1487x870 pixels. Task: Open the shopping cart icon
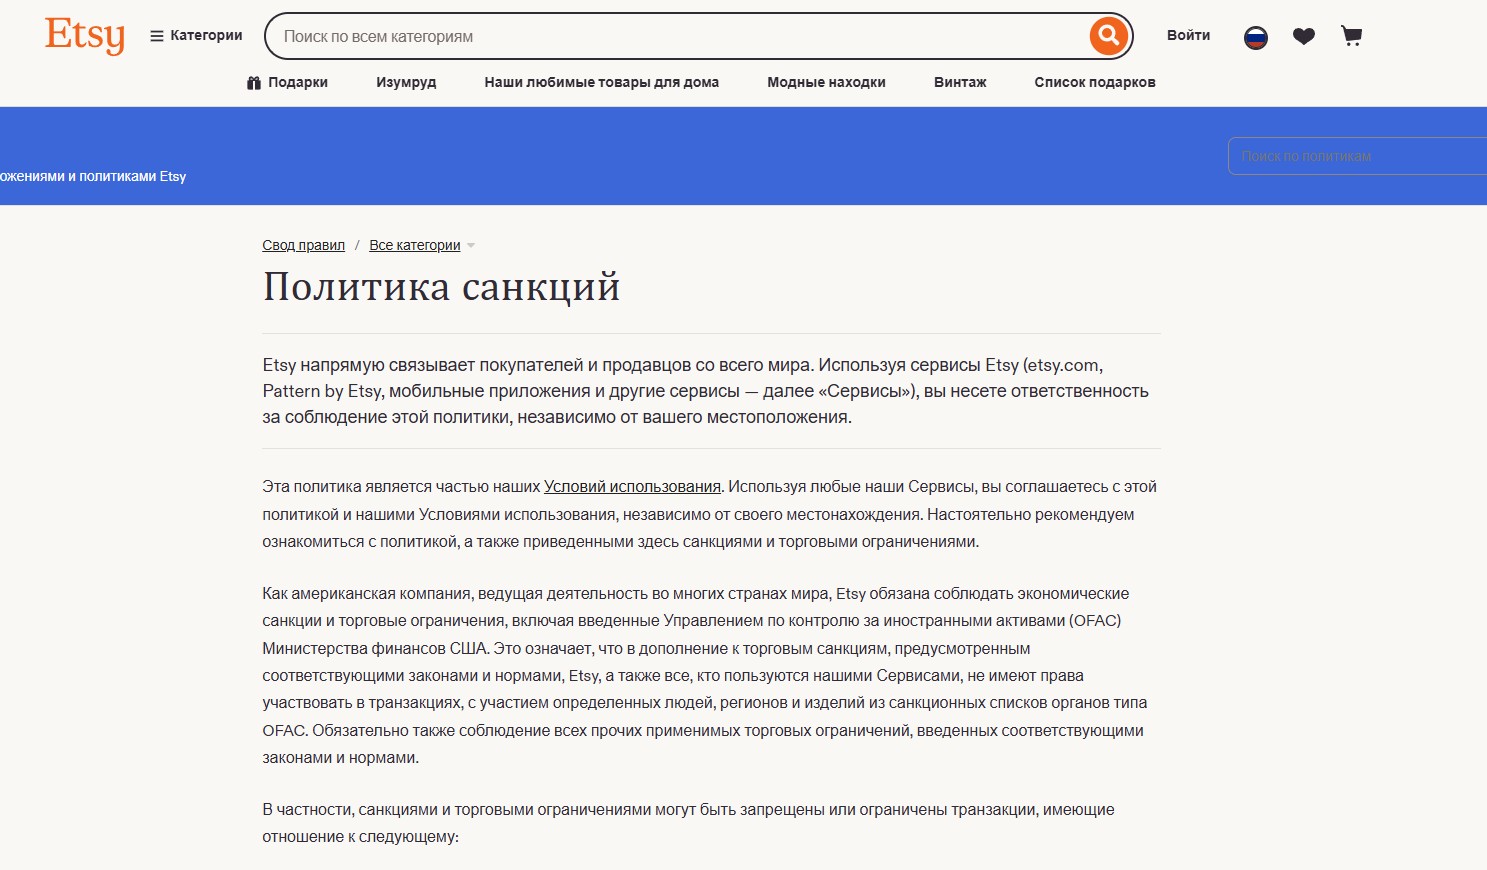click(1352, 37)
